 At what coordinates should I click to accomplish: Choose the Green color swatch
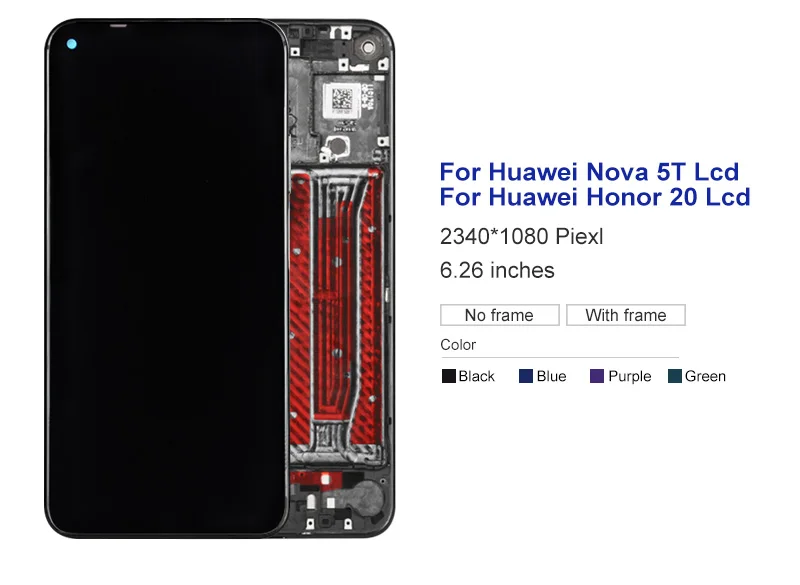click(x=674, y=376)
